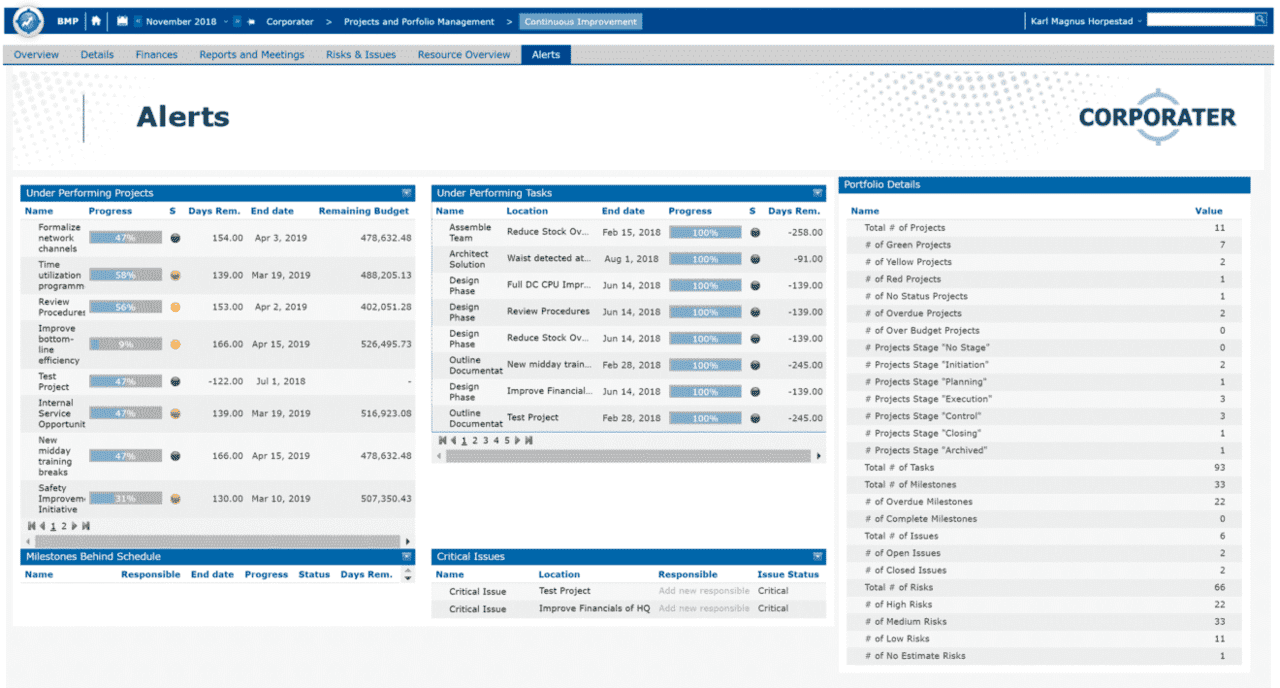Click status icon for the Review Procedures project
Image resolution: width=1280 pixels, height=688 pixels.
click(175, 308)
